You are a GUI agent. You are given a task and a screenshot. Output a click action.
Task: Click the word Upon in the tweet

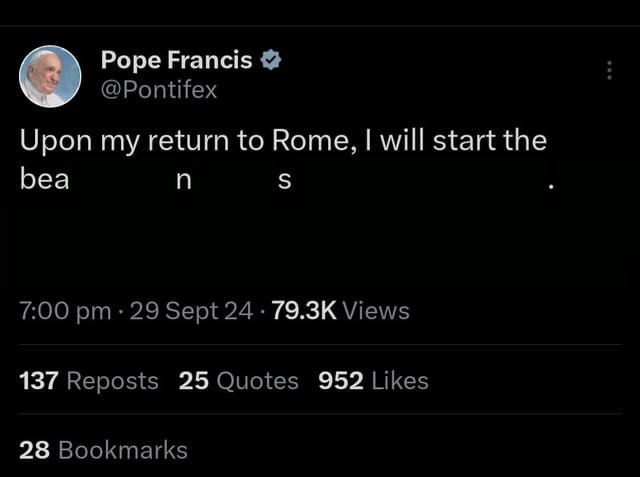(56, 141)
